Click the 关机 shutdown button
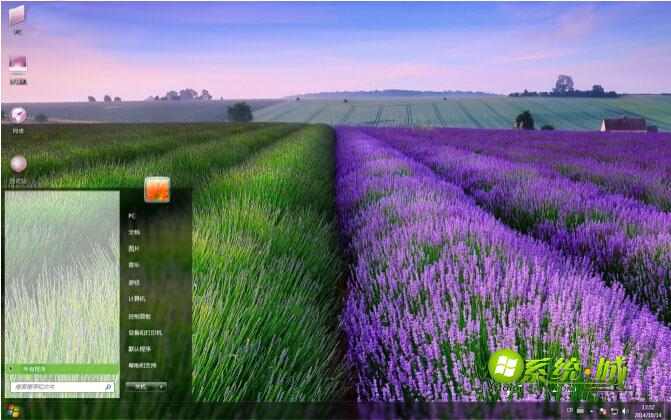 click(141, 386)
